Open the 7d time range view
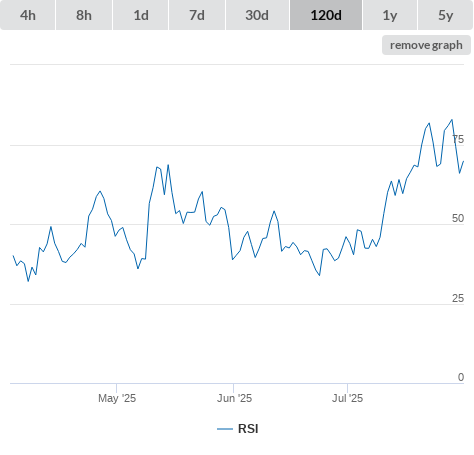The height and width of the screenshot is (455, 474). pos(197,15)
